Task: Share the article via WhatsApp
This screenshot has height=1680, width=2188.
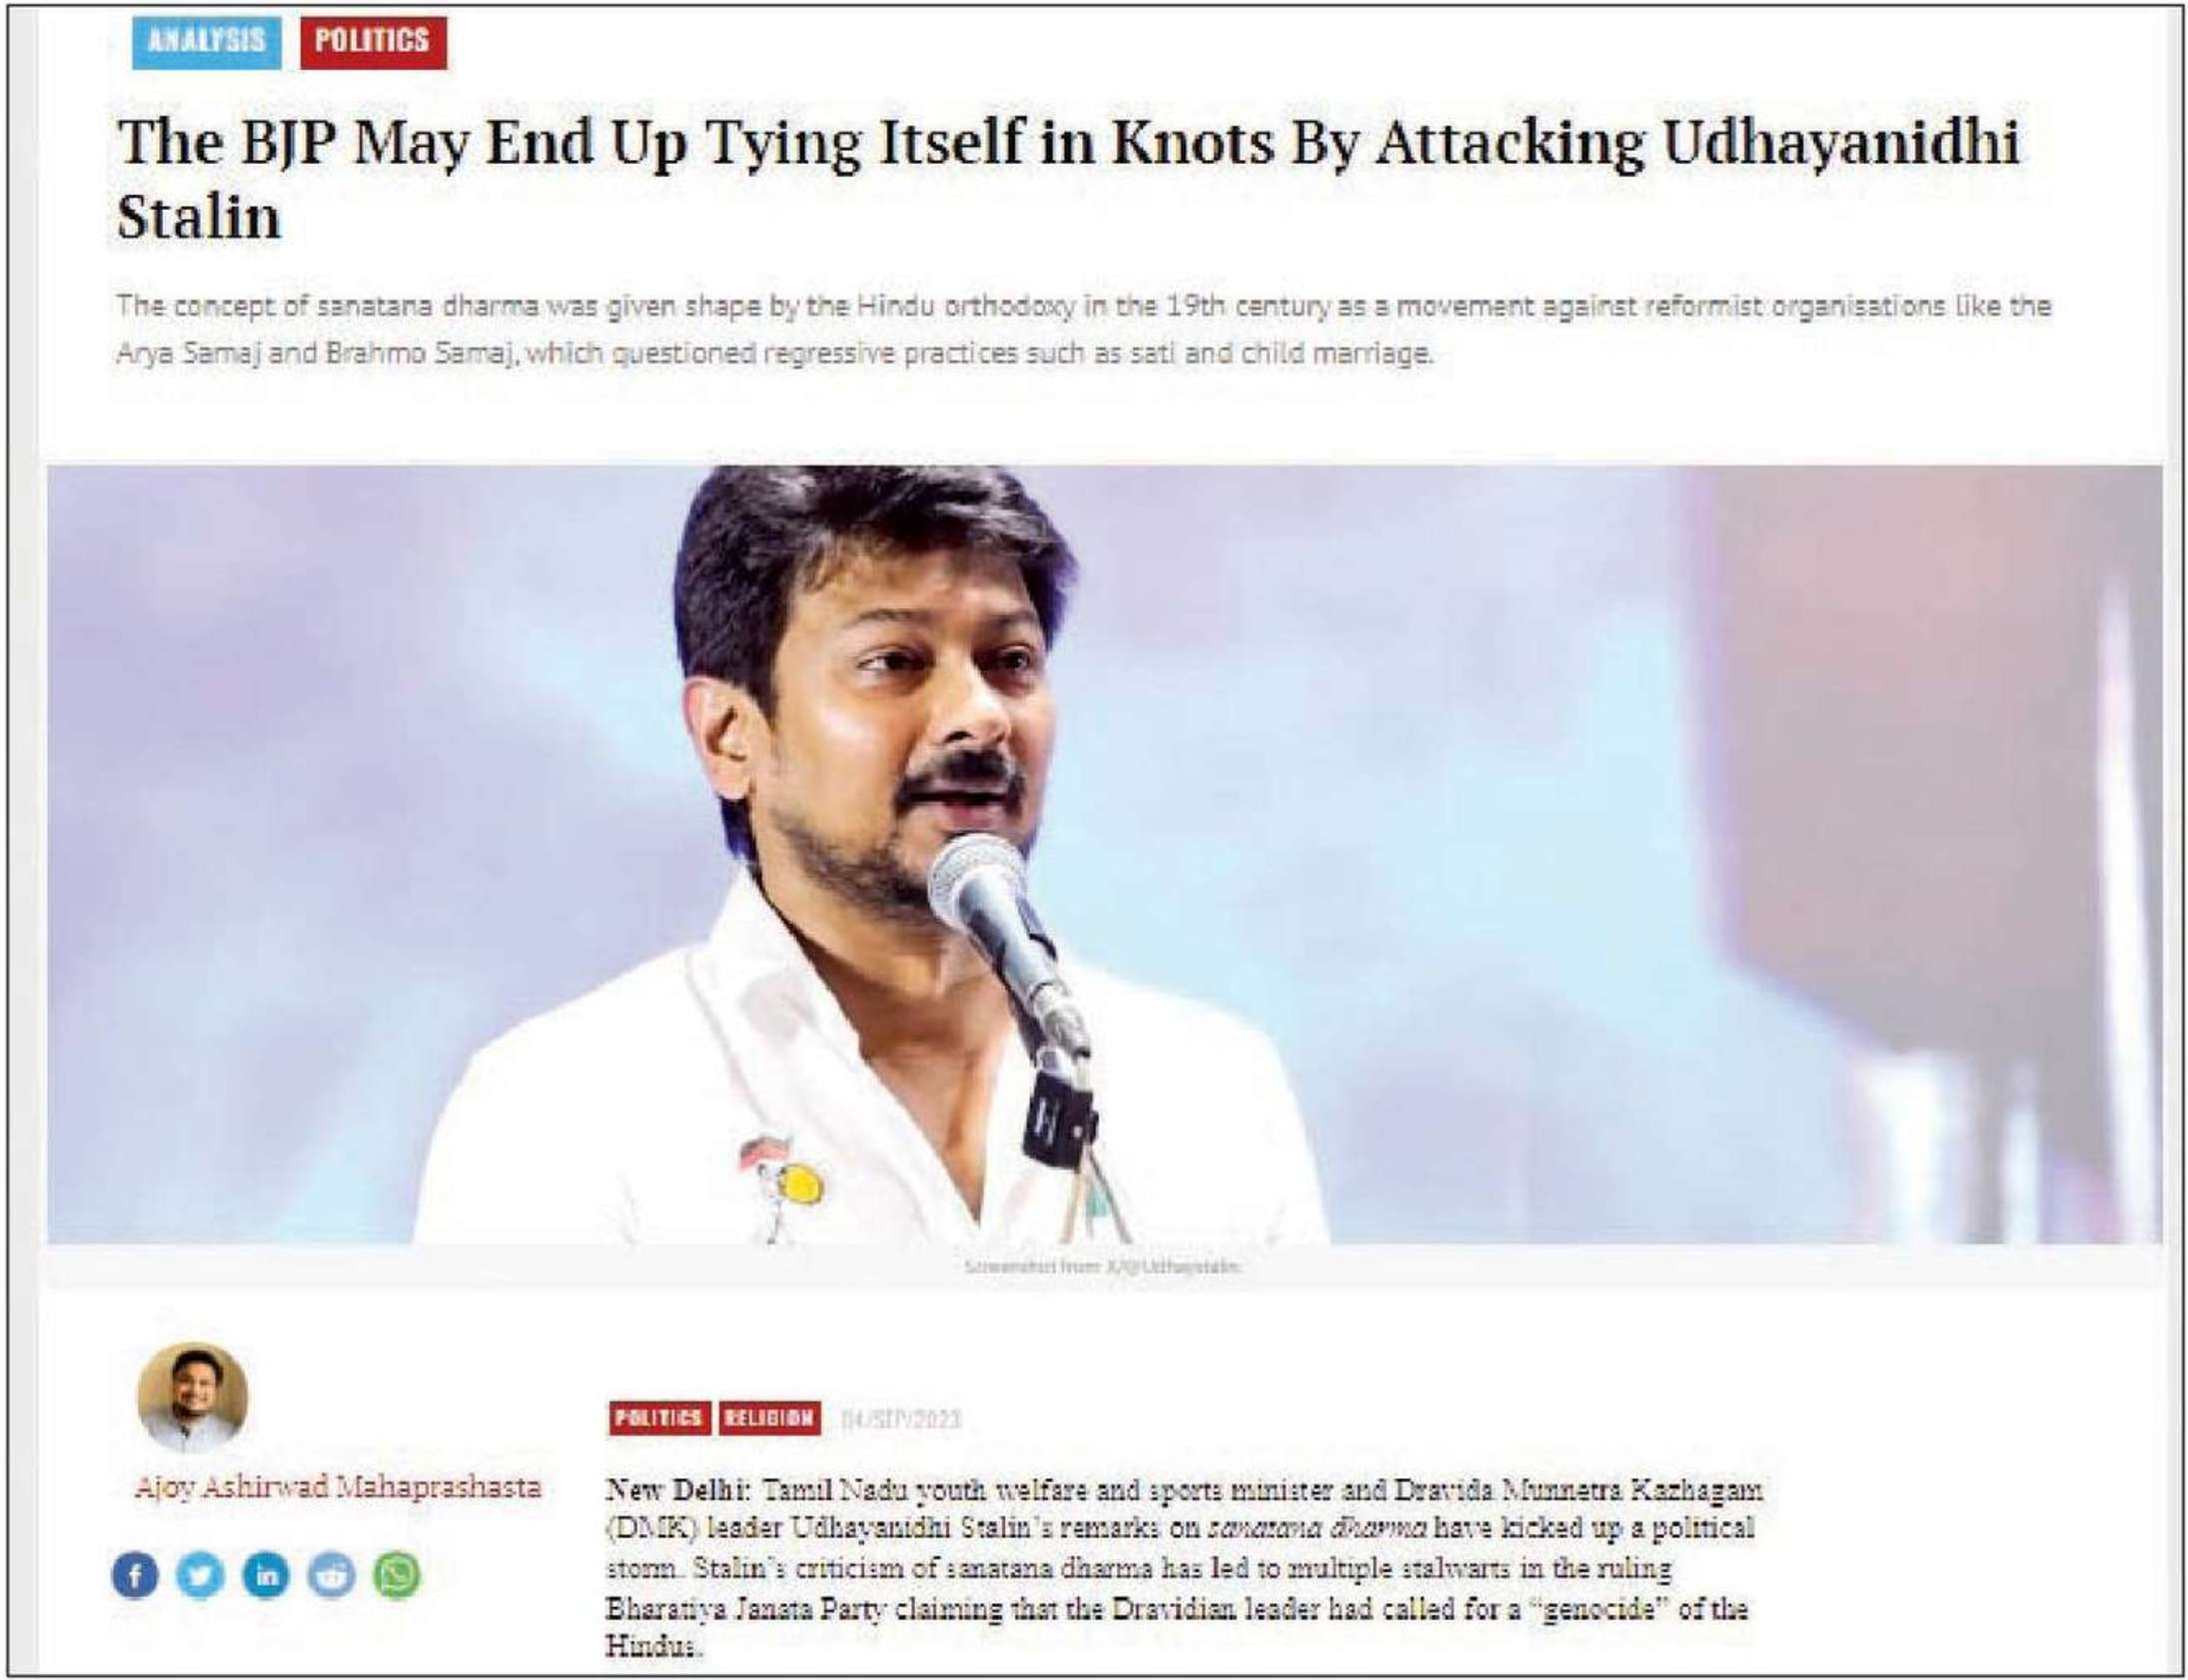Action: [x=397, y=1577]
